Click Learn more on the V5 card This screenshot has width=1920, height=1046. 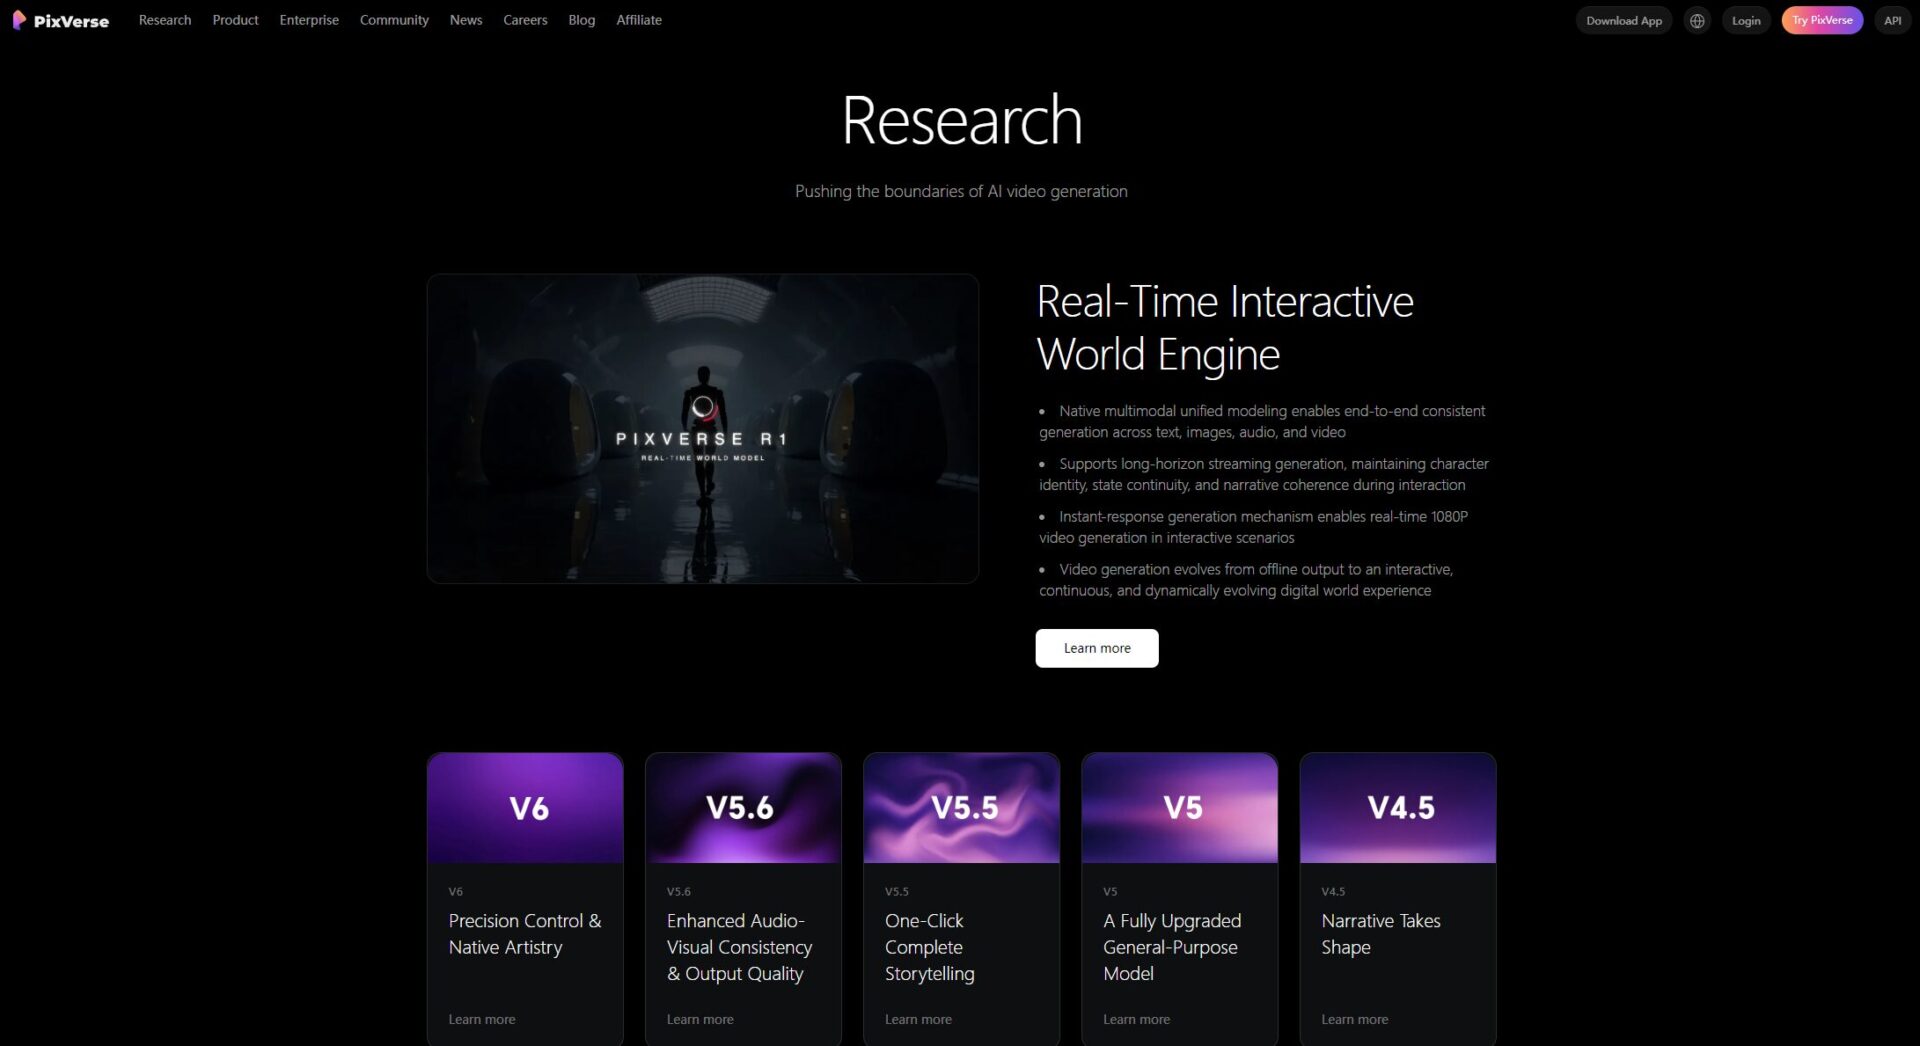[x=1136, y=1019]
